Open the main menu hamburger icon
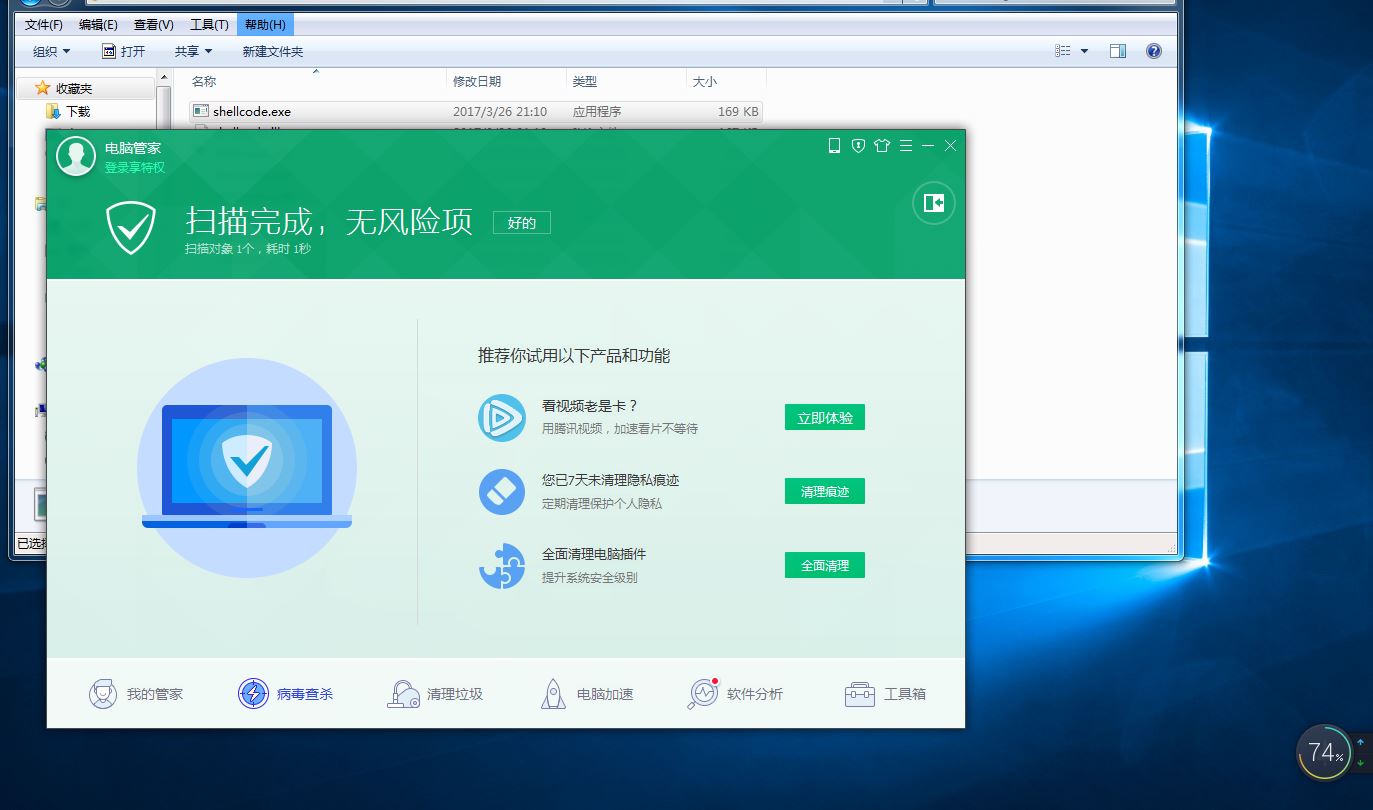Screen dimensions: 1373x810 pos(906,146)
